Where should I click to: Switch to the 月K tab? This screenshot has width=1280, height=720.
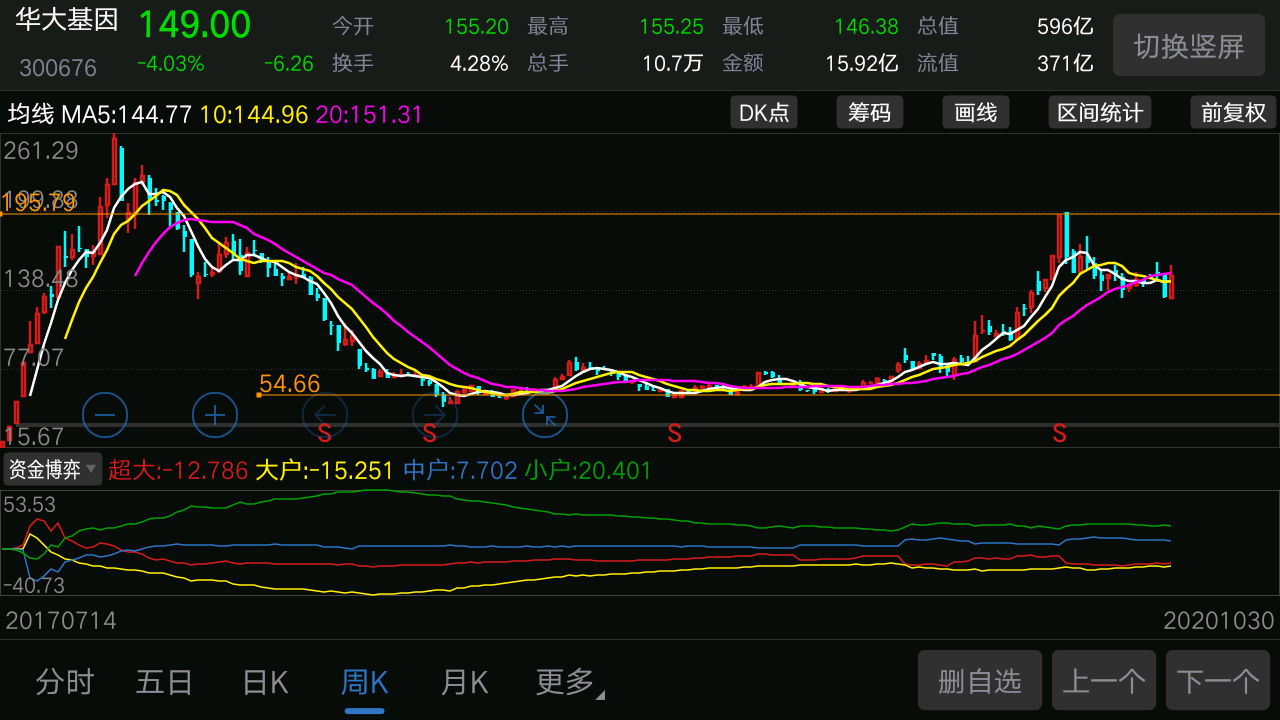465,683
